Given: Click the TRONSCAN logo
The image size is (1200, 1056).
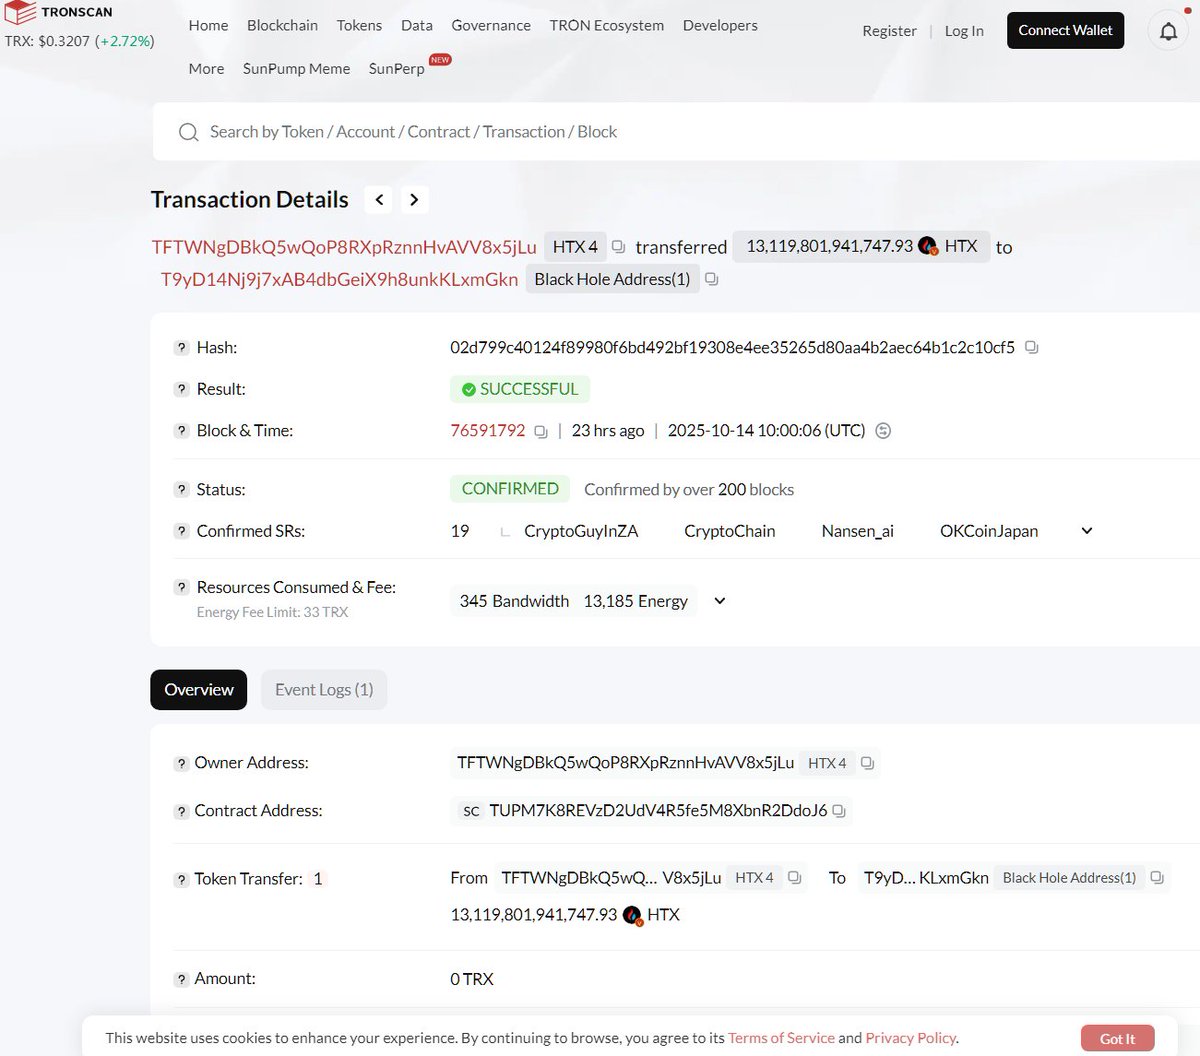Looking at the screenshot, I should click(58, 13).
